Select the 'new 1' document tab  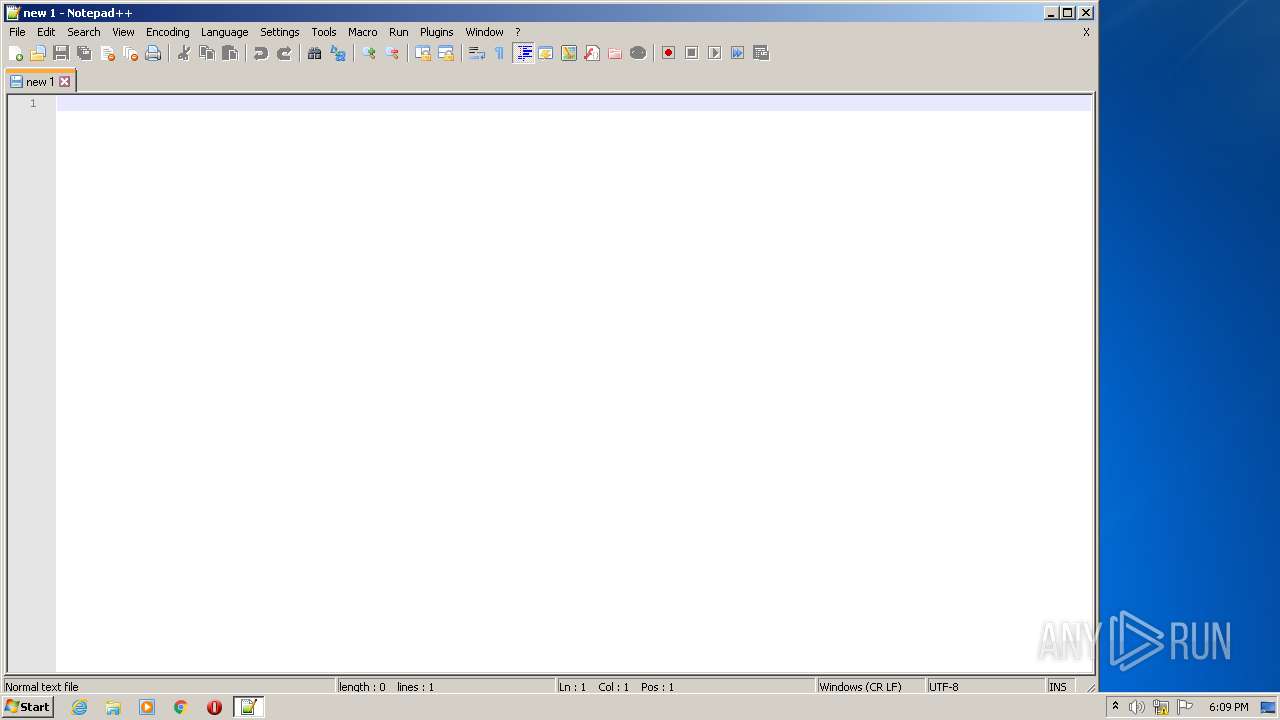(40, 82)
